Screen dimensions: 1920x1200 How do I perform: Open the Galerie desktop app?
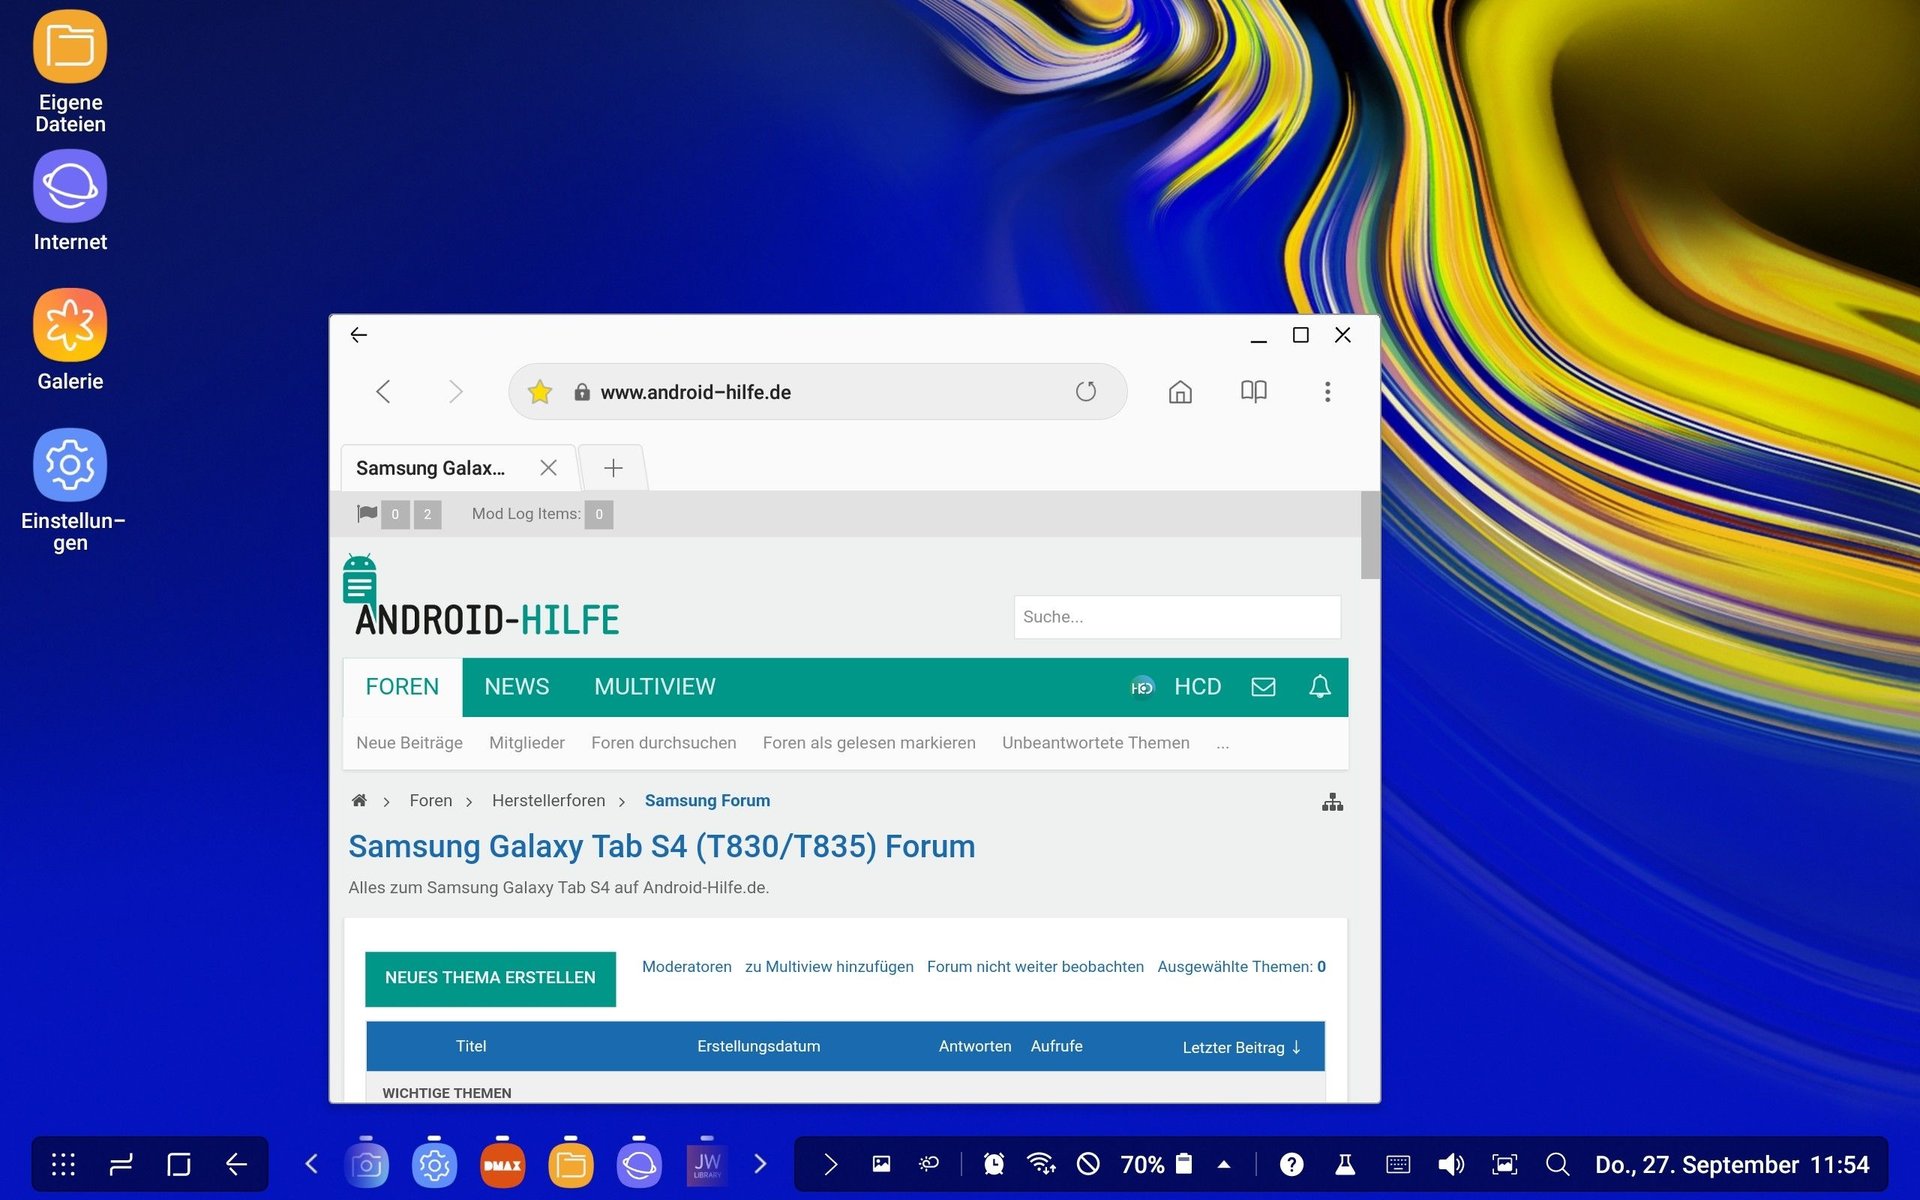point(70,340)
